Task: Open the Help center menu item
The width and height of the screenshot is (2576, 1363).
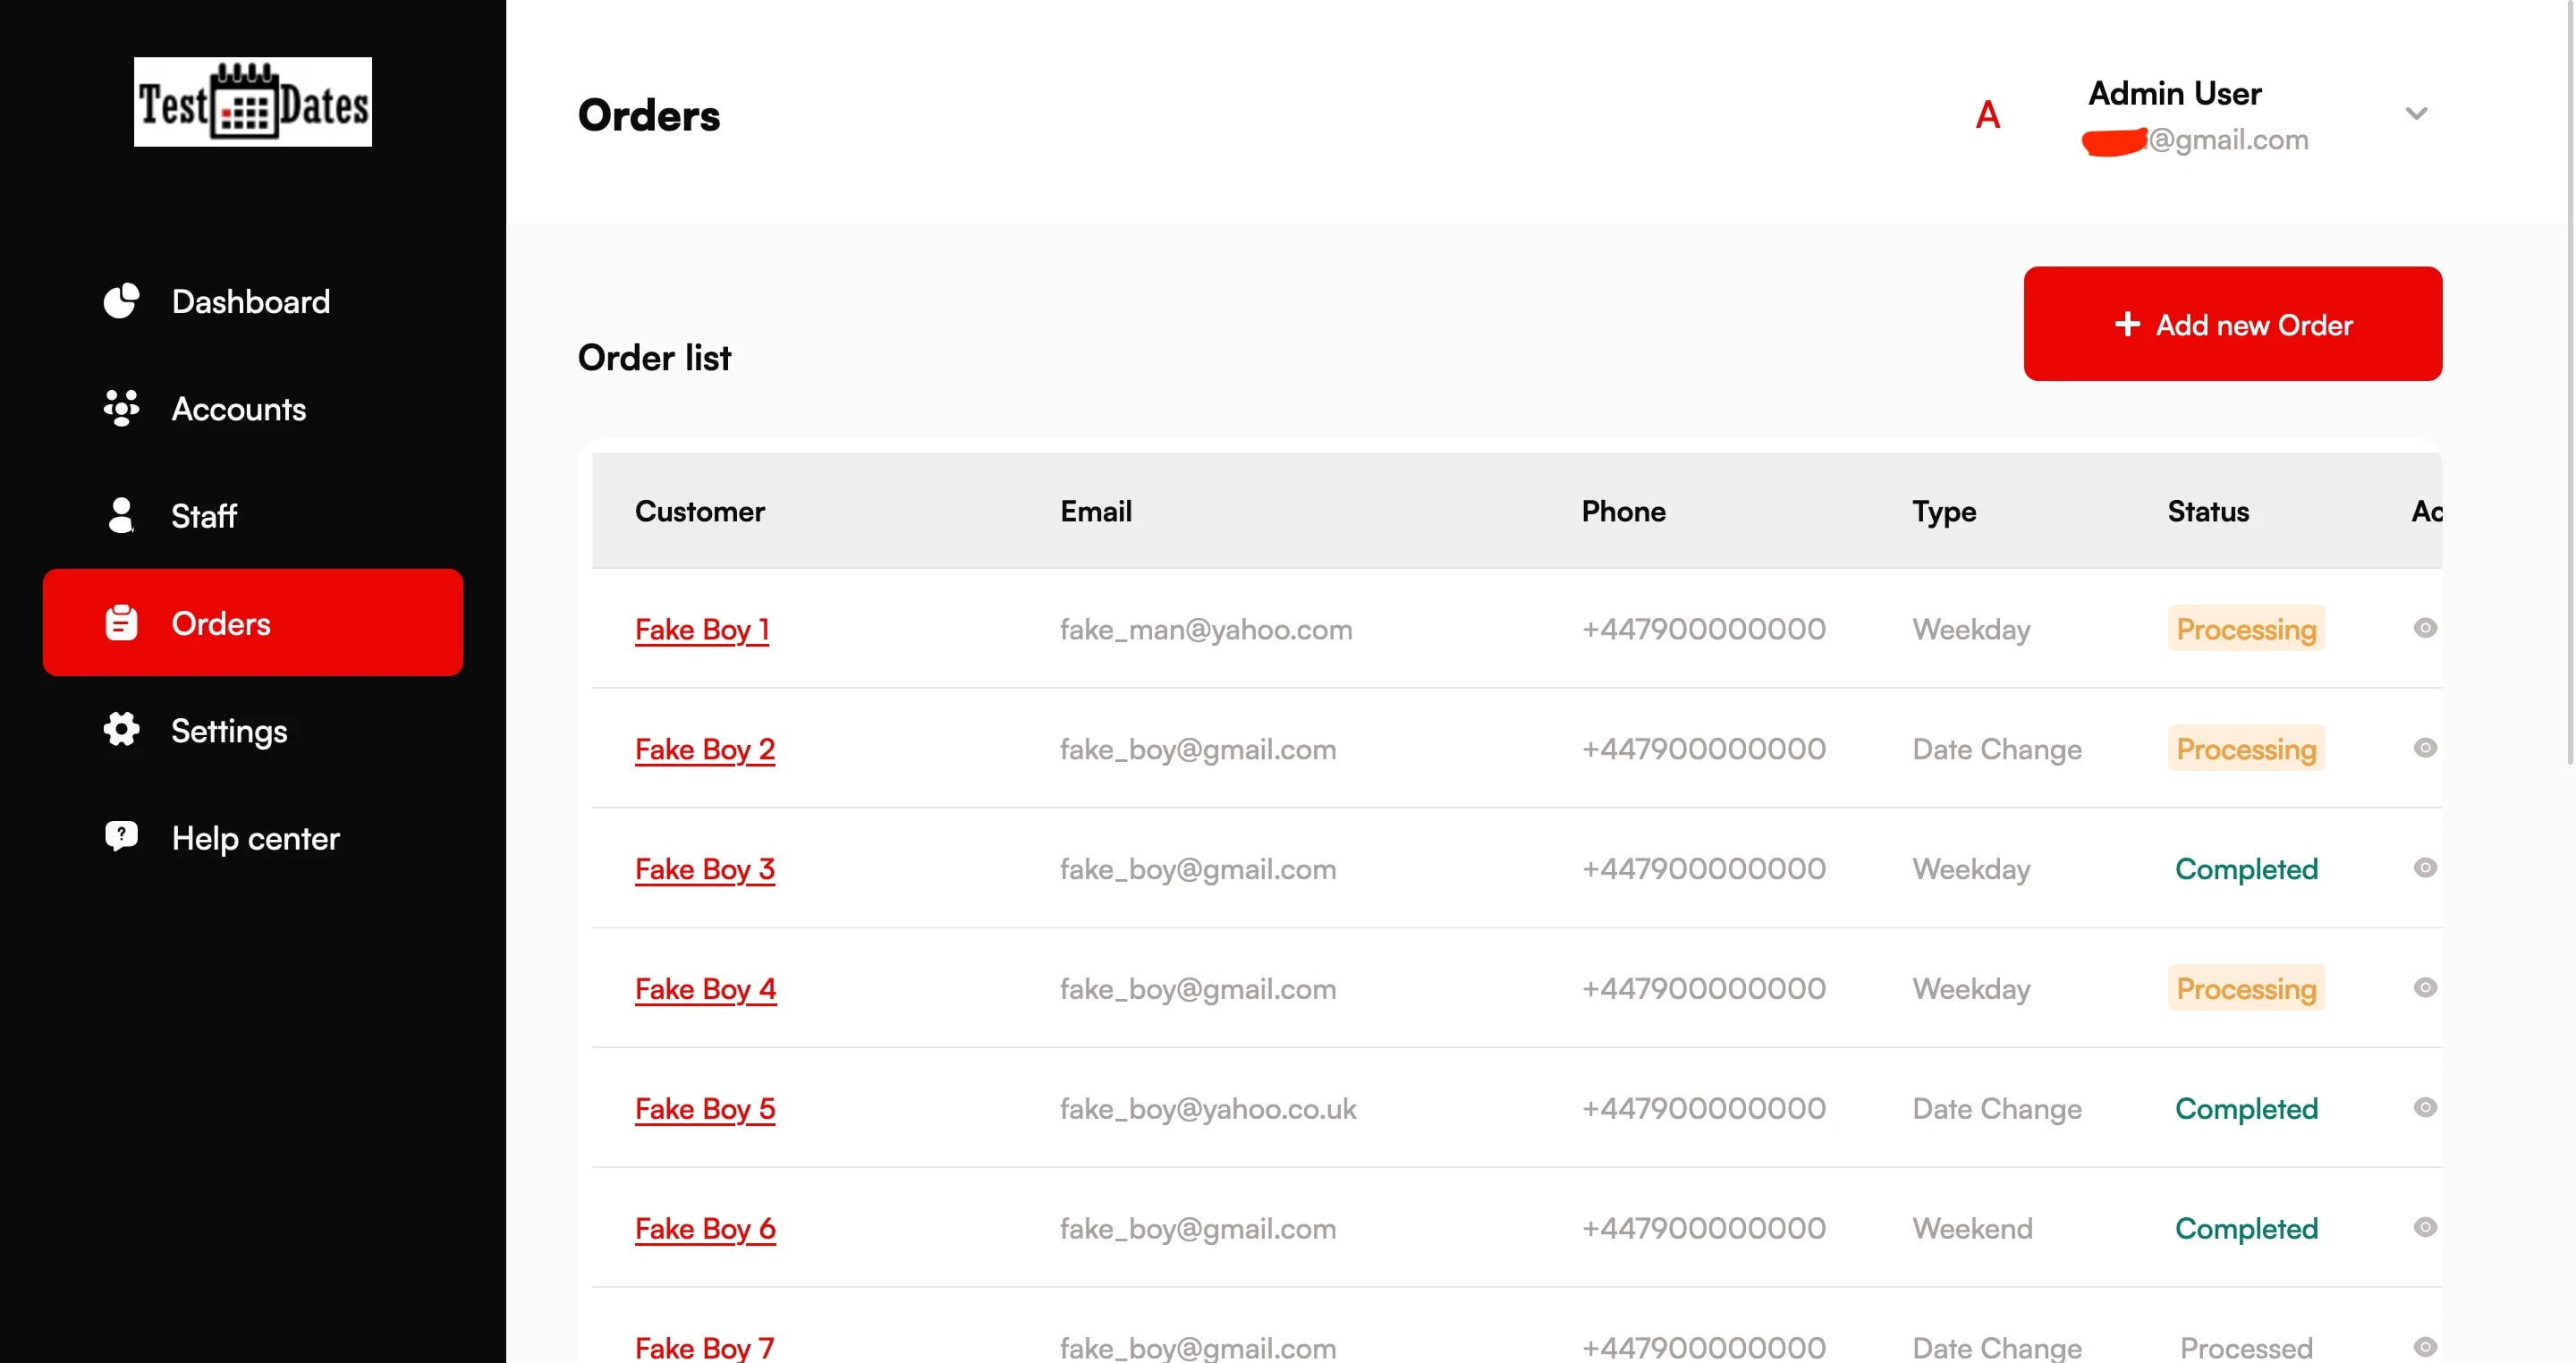Action: pyautogui.click(x=255, y=838)
